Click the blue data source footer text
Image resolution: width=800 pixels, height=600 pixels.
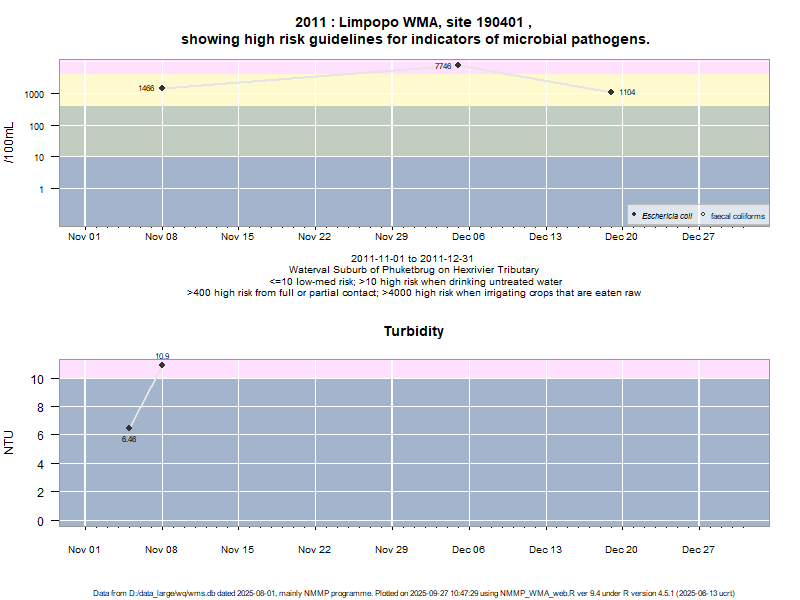[x=414, y=593]
